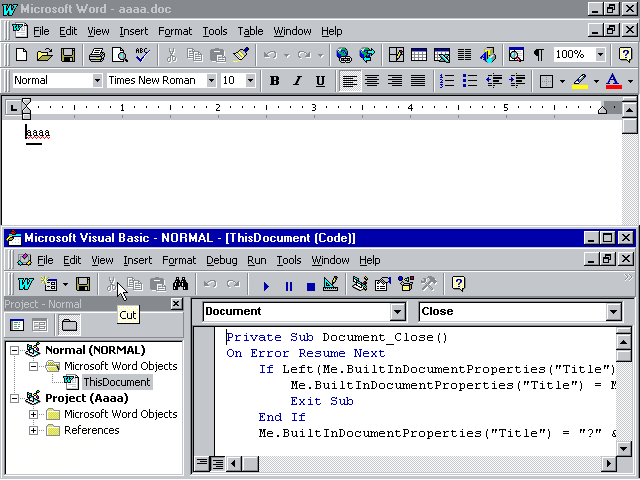
Task: Pause execution with Break button
Action: (289, 286)
